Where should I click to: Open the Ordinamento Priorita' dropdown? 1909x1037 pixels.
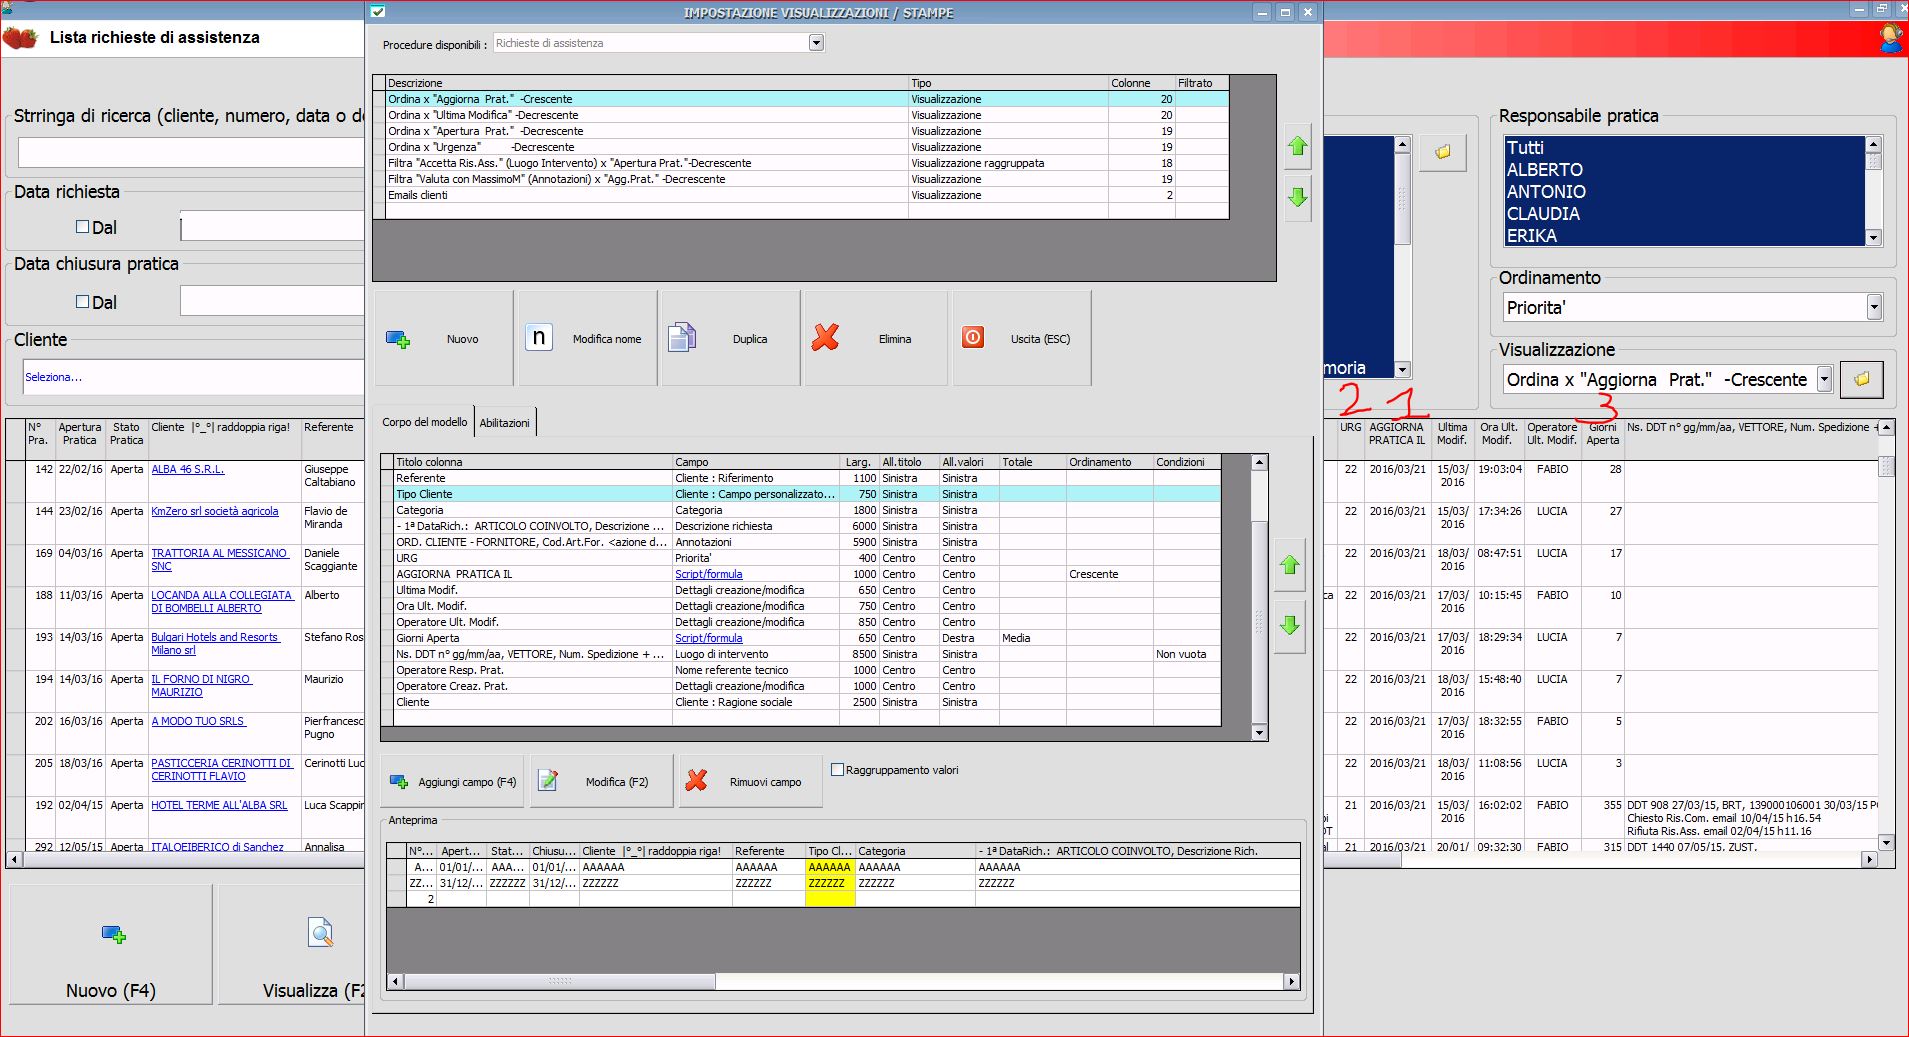1874,308
